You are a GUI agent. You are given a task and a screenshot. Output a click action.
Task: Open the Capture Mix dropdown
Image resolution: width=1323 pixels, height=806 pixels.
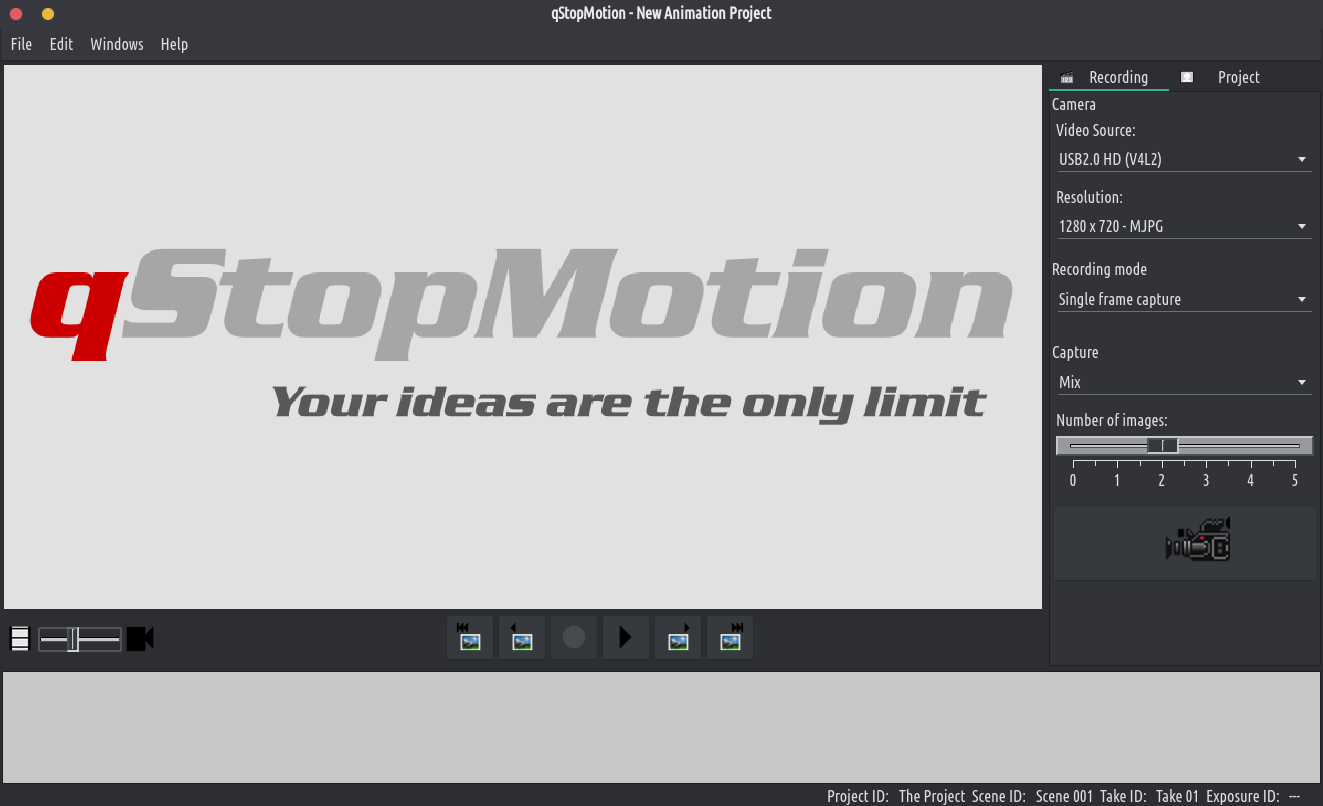(x=1184, y=382)
